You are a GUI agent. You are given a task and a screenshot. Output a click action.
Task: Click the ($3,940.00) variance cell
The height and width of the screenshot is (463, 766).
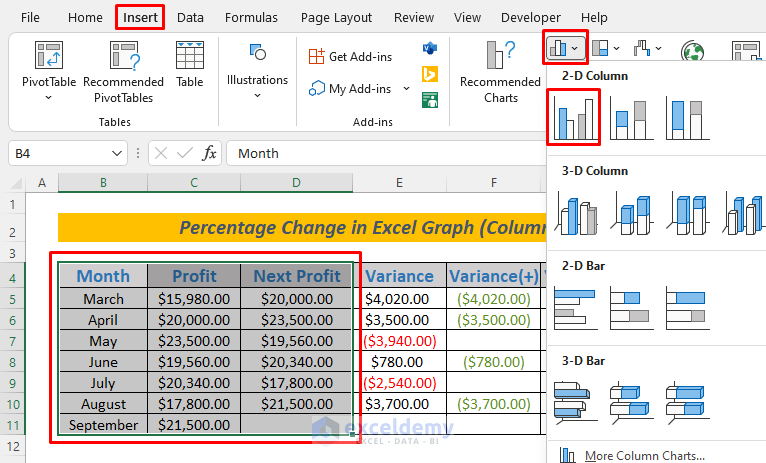tap(400, 340)
